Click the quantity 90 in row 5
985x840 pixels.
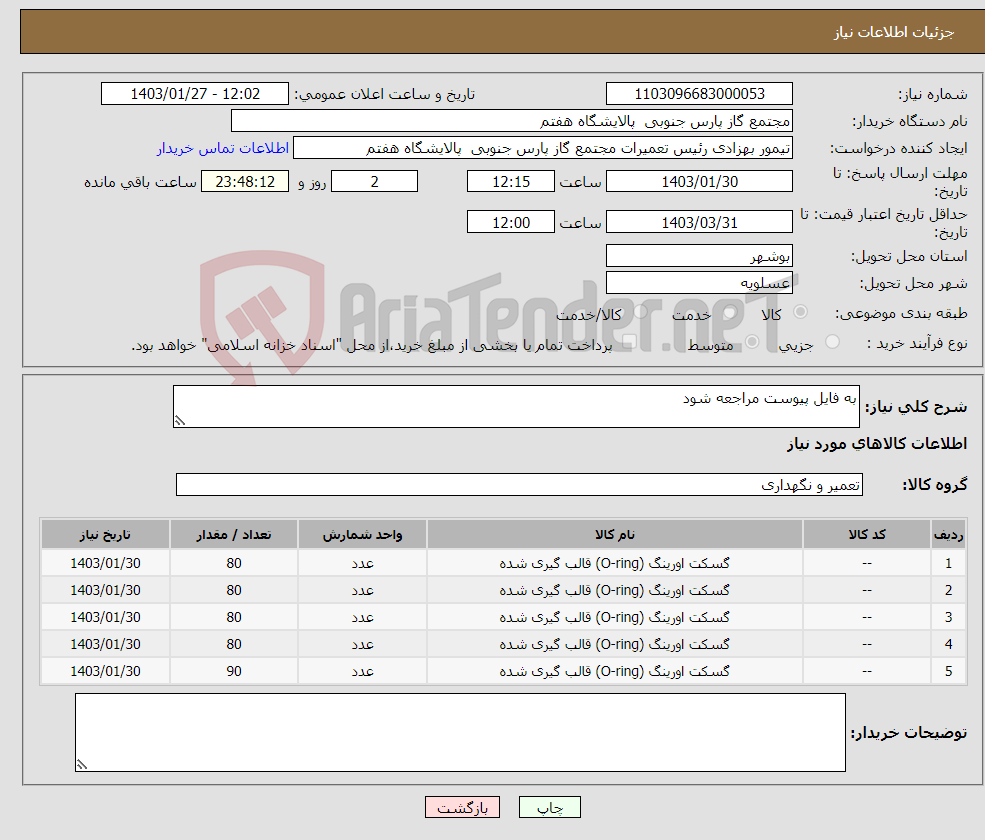click(x=234, y=672)
